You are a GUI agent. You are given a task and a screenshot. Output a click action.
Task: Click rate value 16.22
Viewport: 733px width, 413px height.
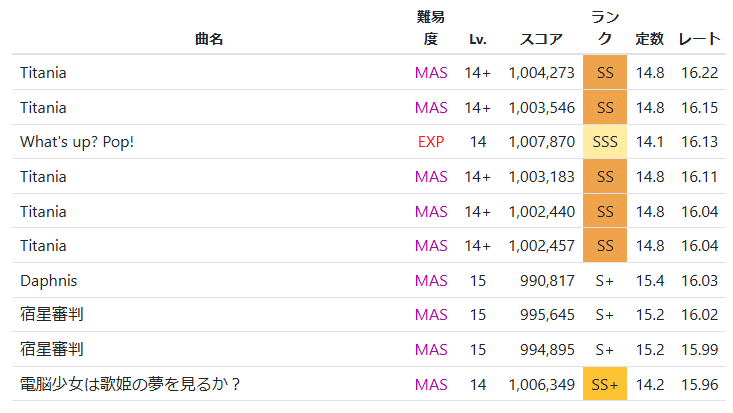pyautogui.click(x=699, y=72)
